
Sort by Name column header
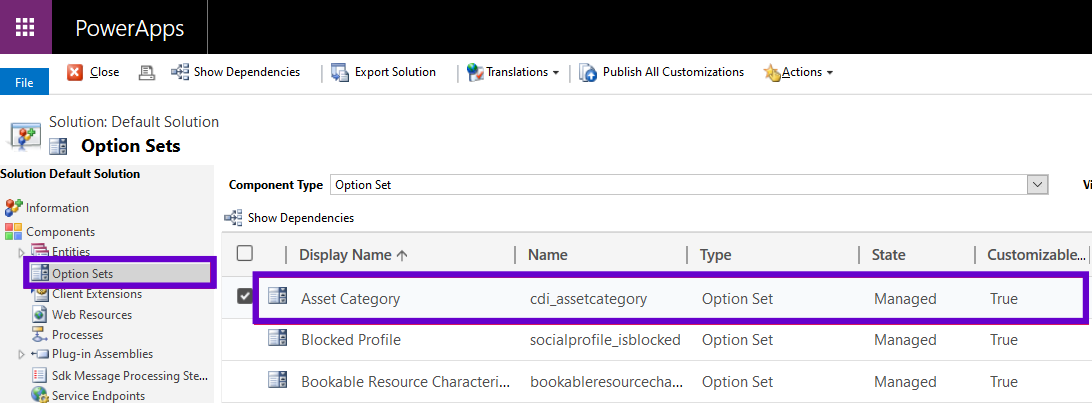pyautogui.click(x=547, y=255)
